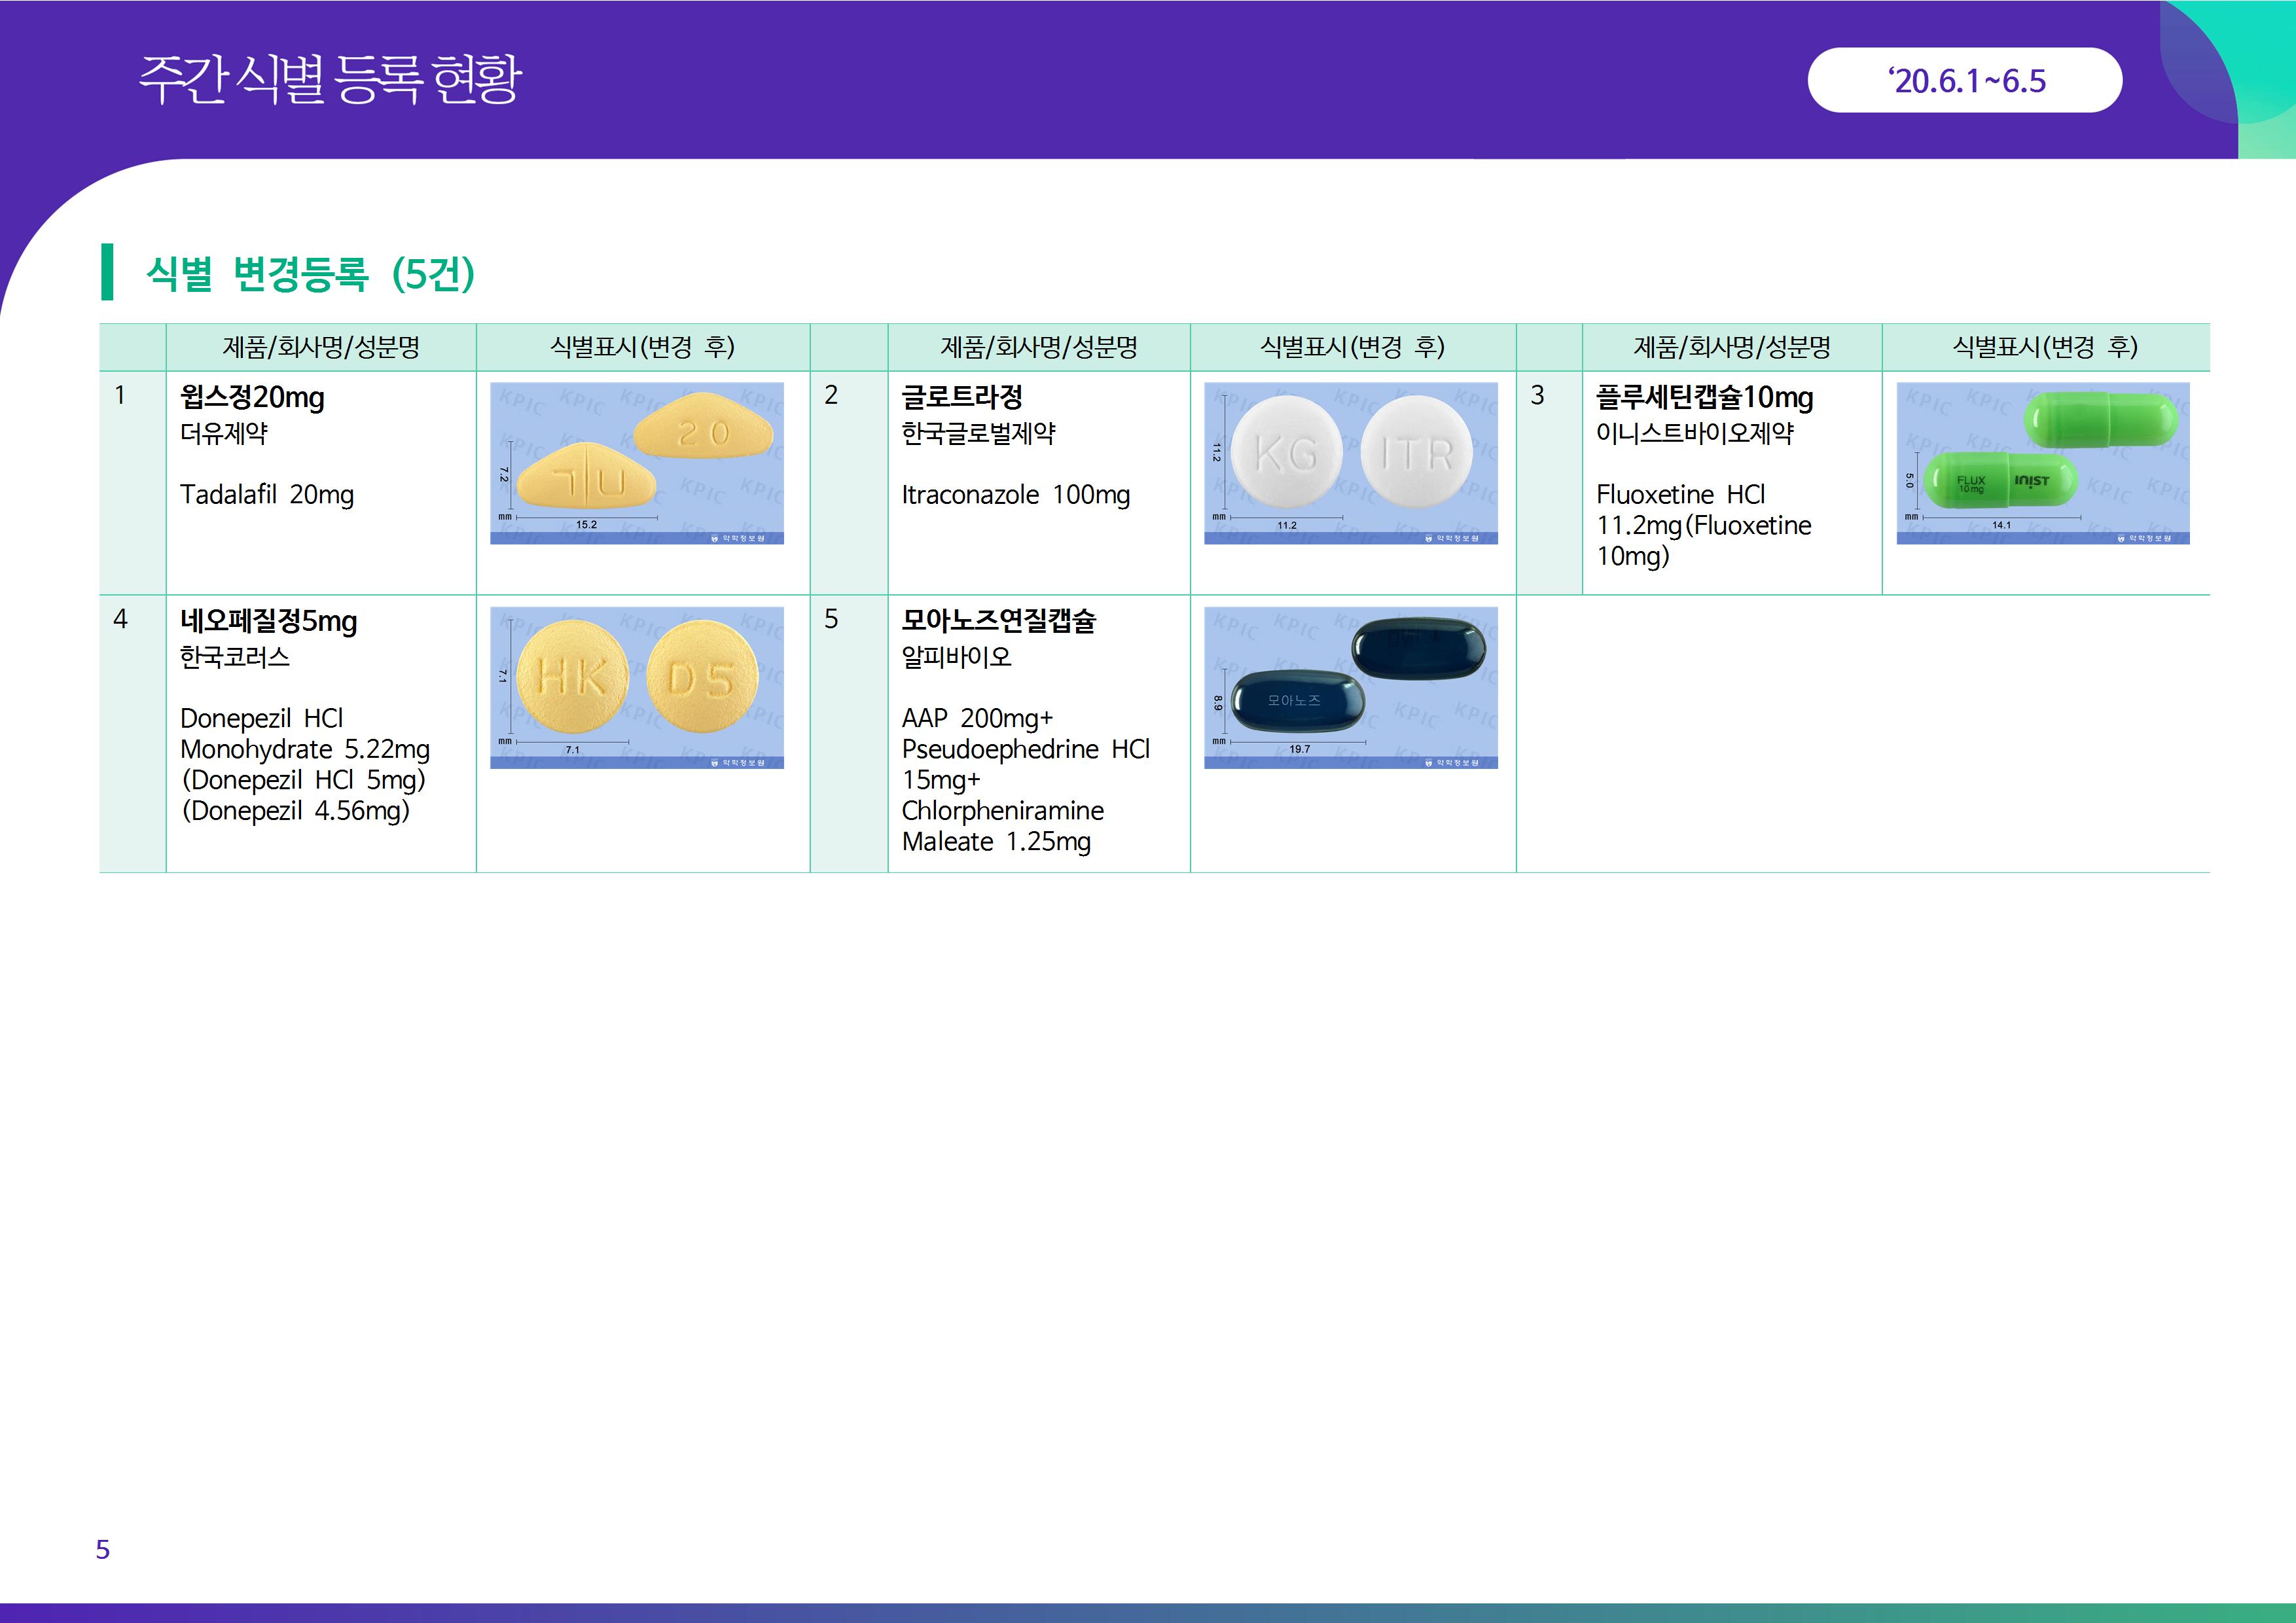
Task: Select the 모아노즈연질캡슐 product name
Action: point(998,621)
